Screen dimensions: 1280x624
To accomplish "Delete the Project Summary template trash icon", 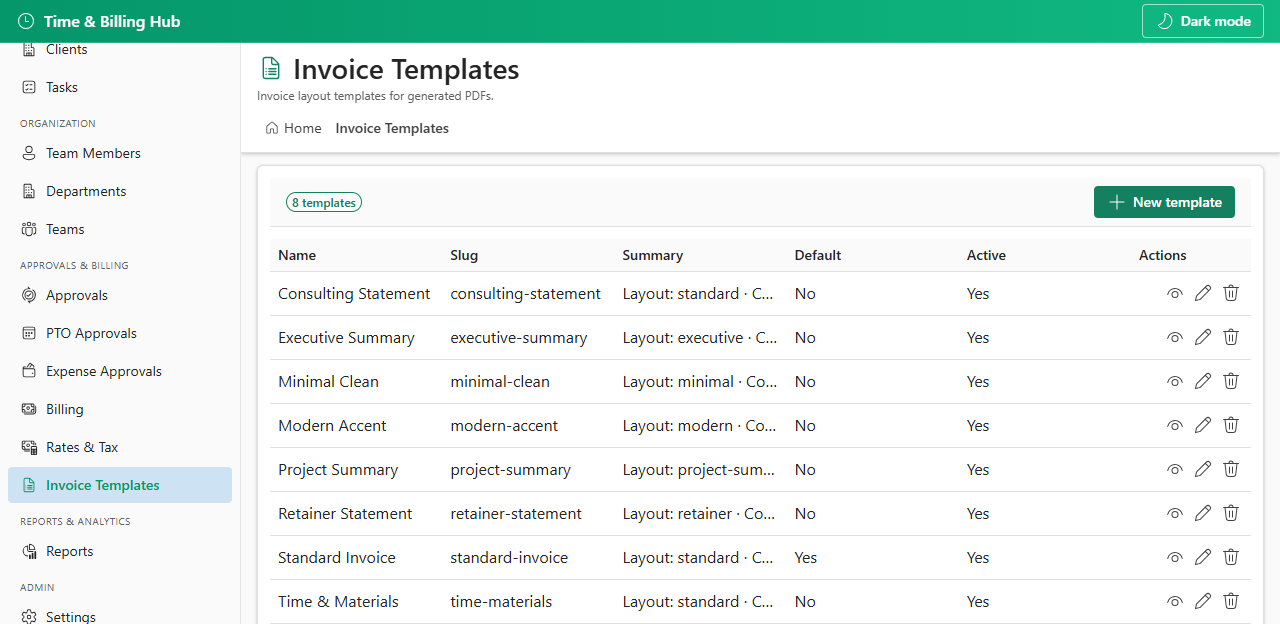I will coord(1231,470).
